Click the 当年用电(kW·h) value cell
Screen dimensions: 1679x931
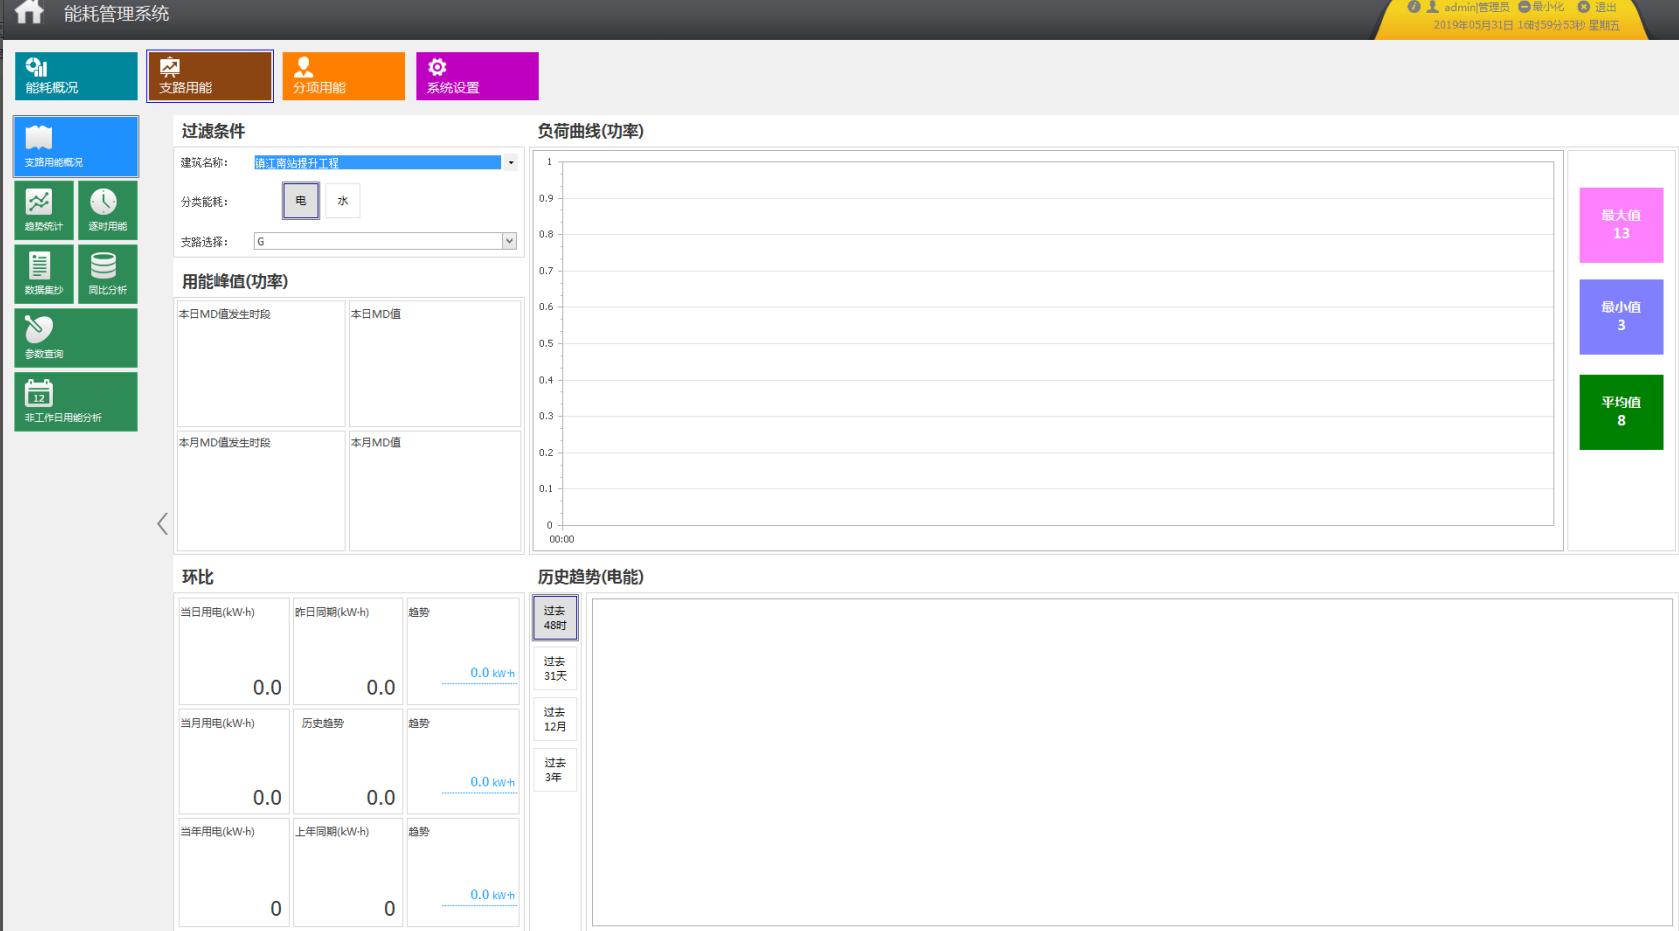pyautogui.click(x=234, y=872)
